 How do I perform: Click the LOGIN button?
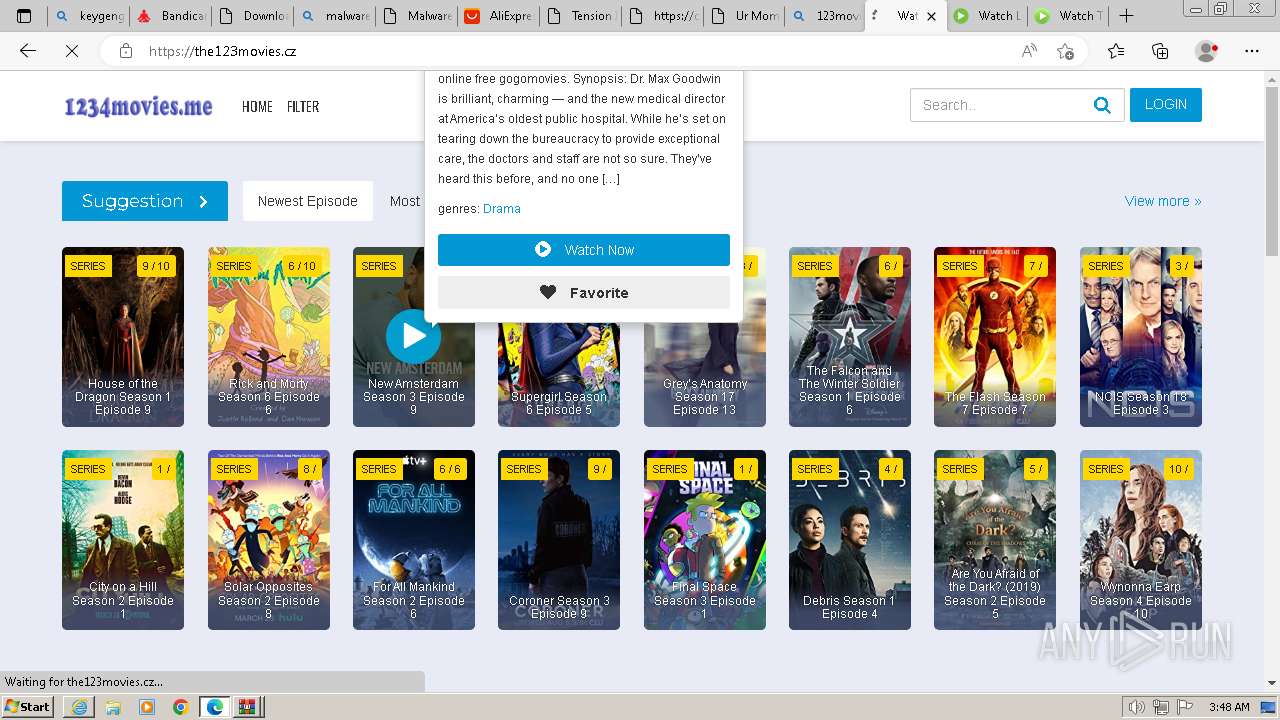(x=1165, y=105)
